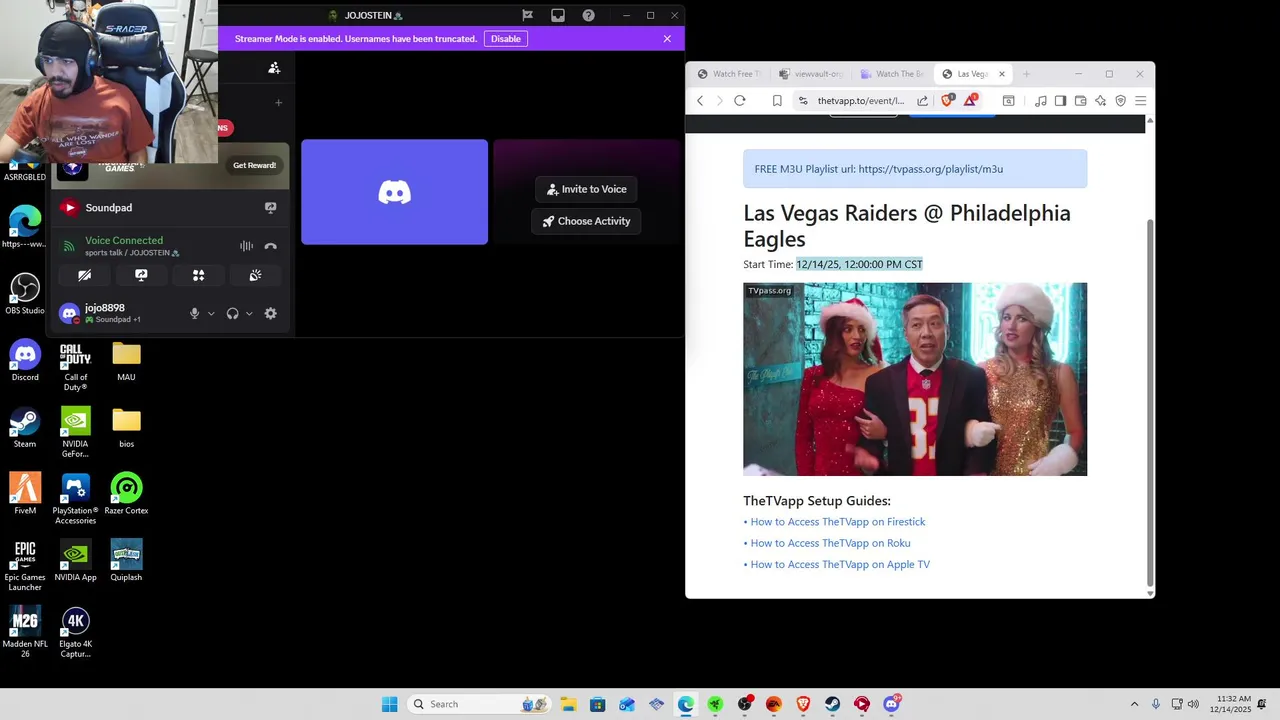This screenshot has height=720, width=1280.
Task: Click Voice Connected status text
Action: point(124,240)
